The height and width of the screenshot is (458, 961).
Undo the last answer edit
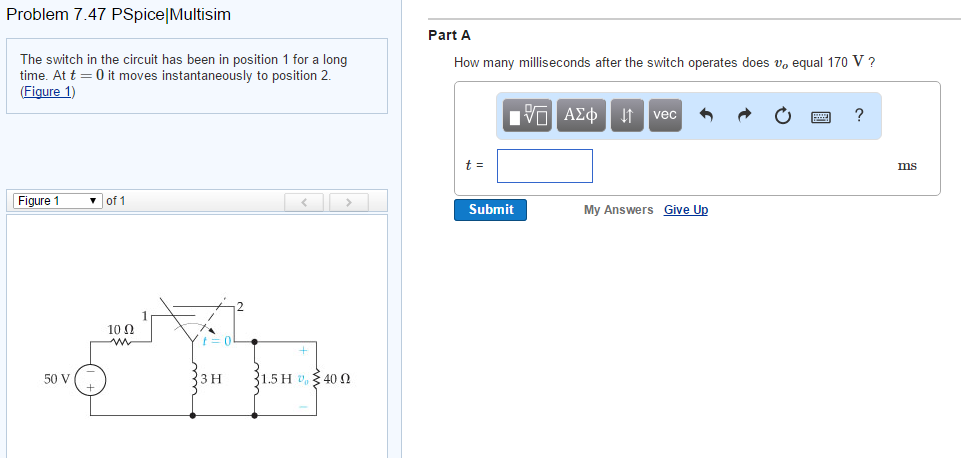click(x=705, y=116)
